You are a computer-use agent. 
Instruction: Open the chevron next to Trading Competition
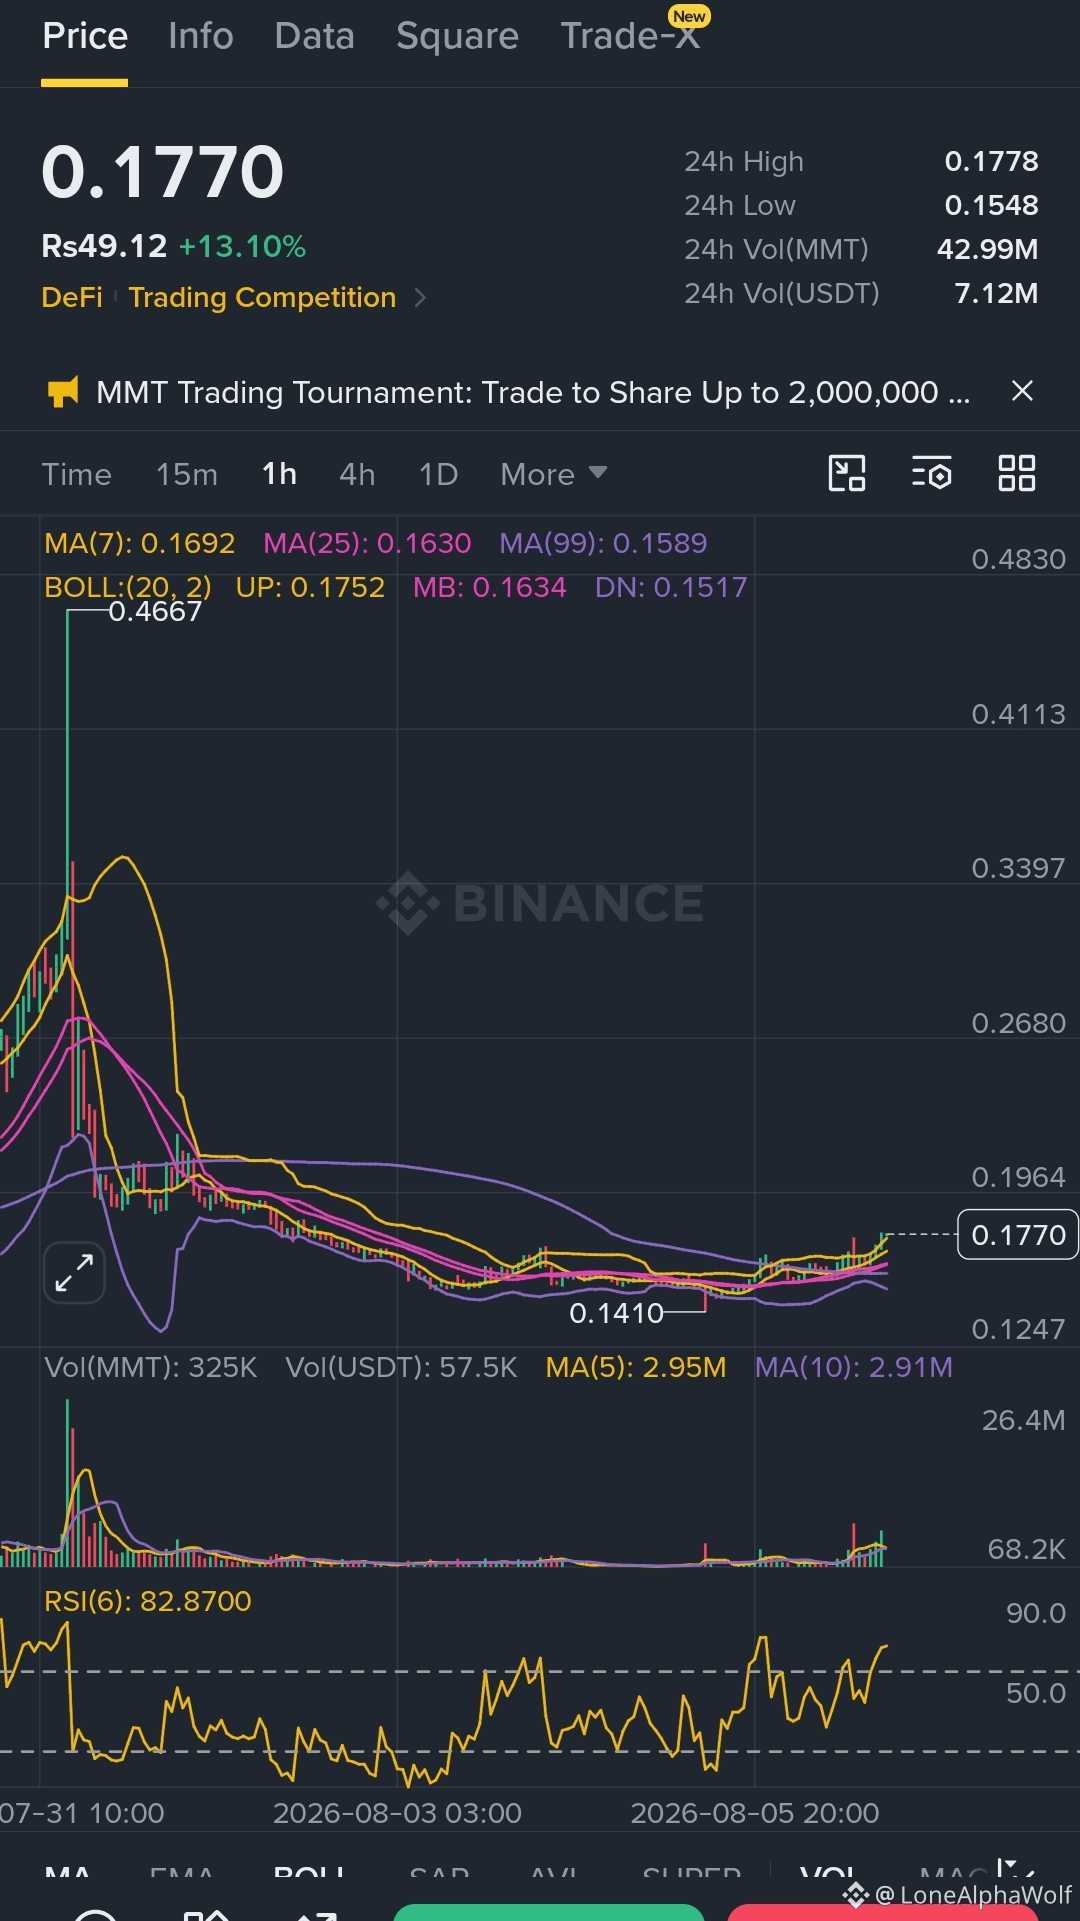421,298
